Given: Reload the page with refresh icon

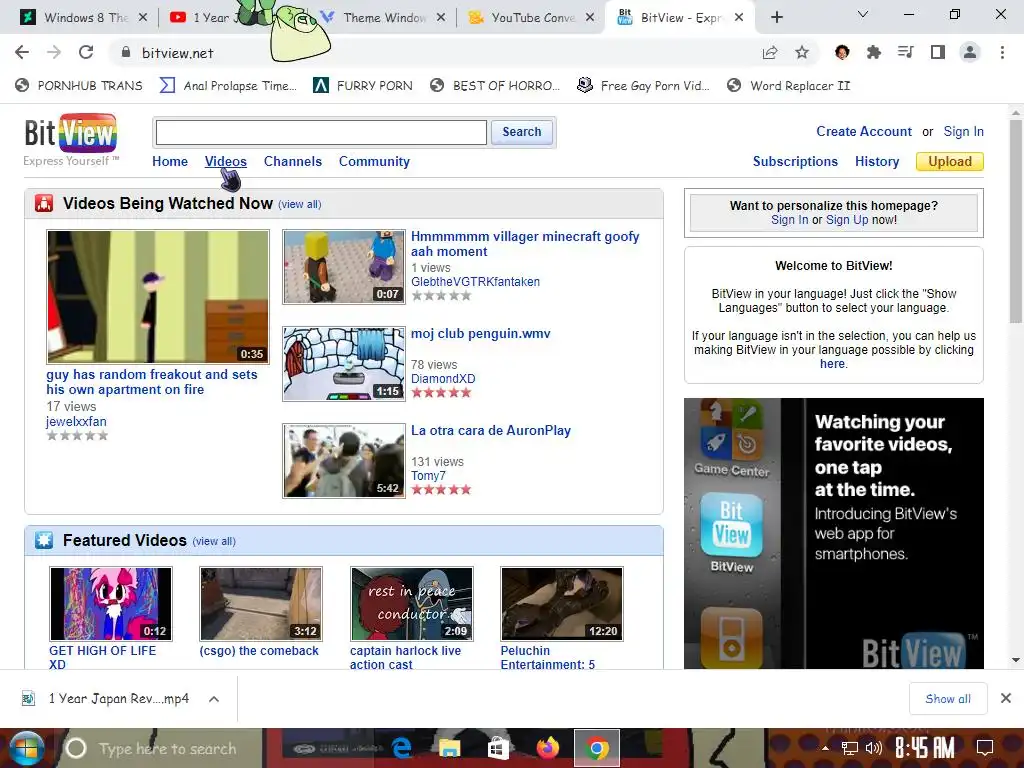Looking at the screenshot, I should 86,52.
